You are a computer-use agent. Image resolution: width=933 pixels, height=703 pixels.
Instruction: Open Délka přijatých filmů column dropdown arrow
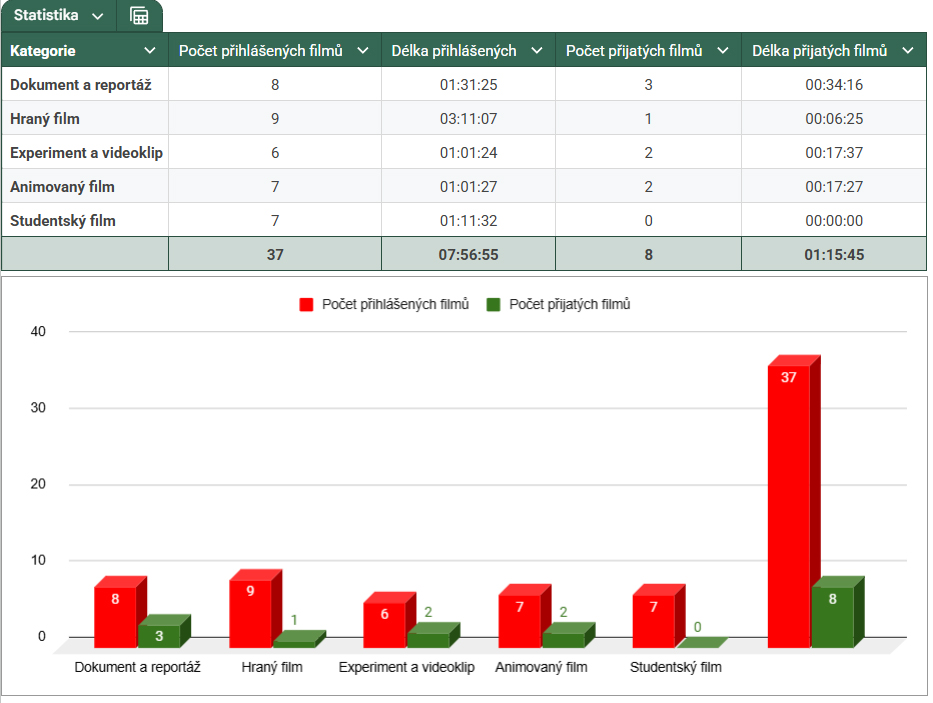pos(907,51)
